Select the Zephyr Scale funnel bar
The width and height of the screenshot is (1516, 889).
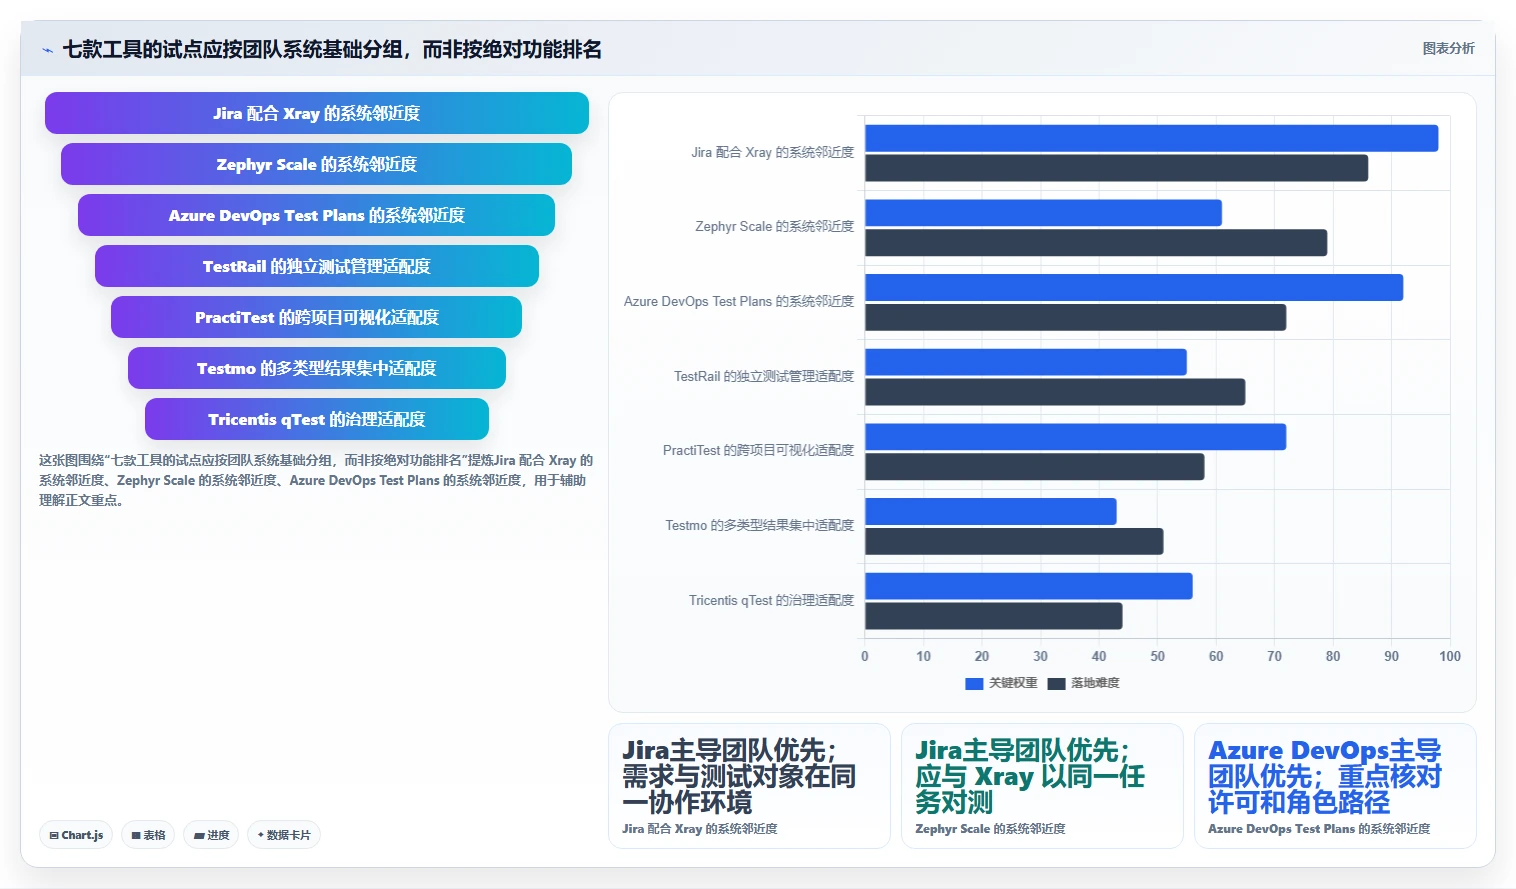point(316,164)
